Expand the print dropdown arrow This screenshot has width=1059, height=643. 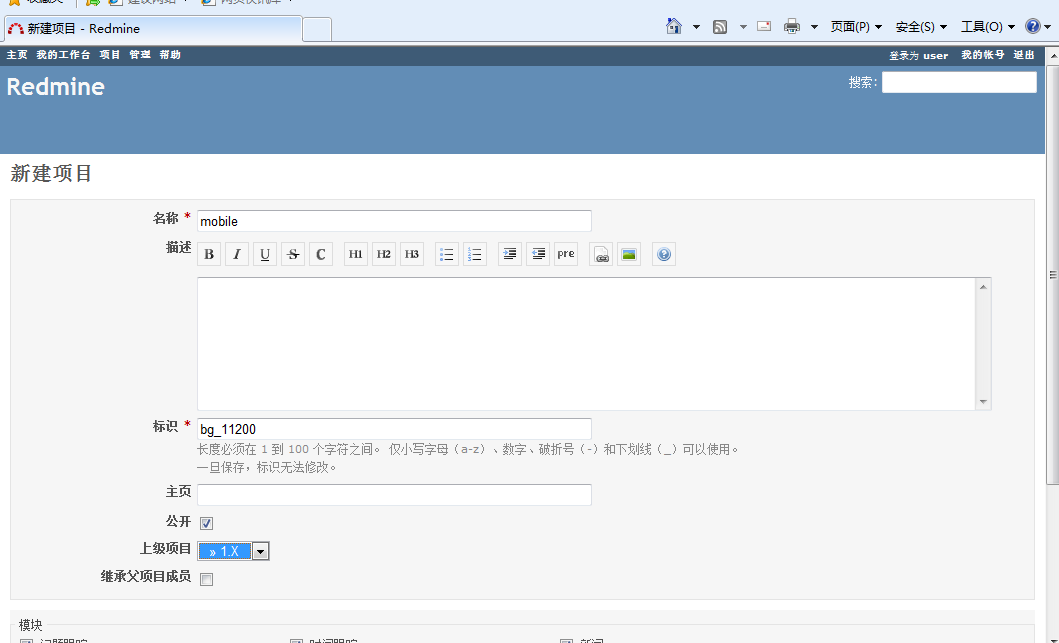815,27
